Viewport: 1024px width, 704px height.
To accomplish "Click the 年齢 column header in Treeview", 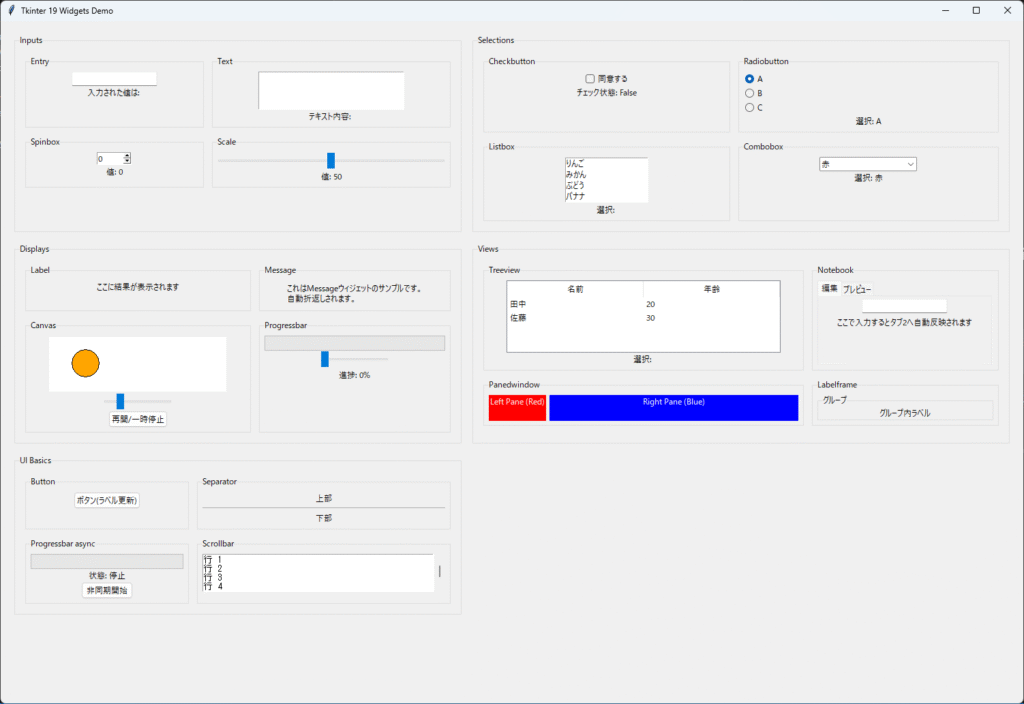I will pyautogui.click(x=711, y=289).
